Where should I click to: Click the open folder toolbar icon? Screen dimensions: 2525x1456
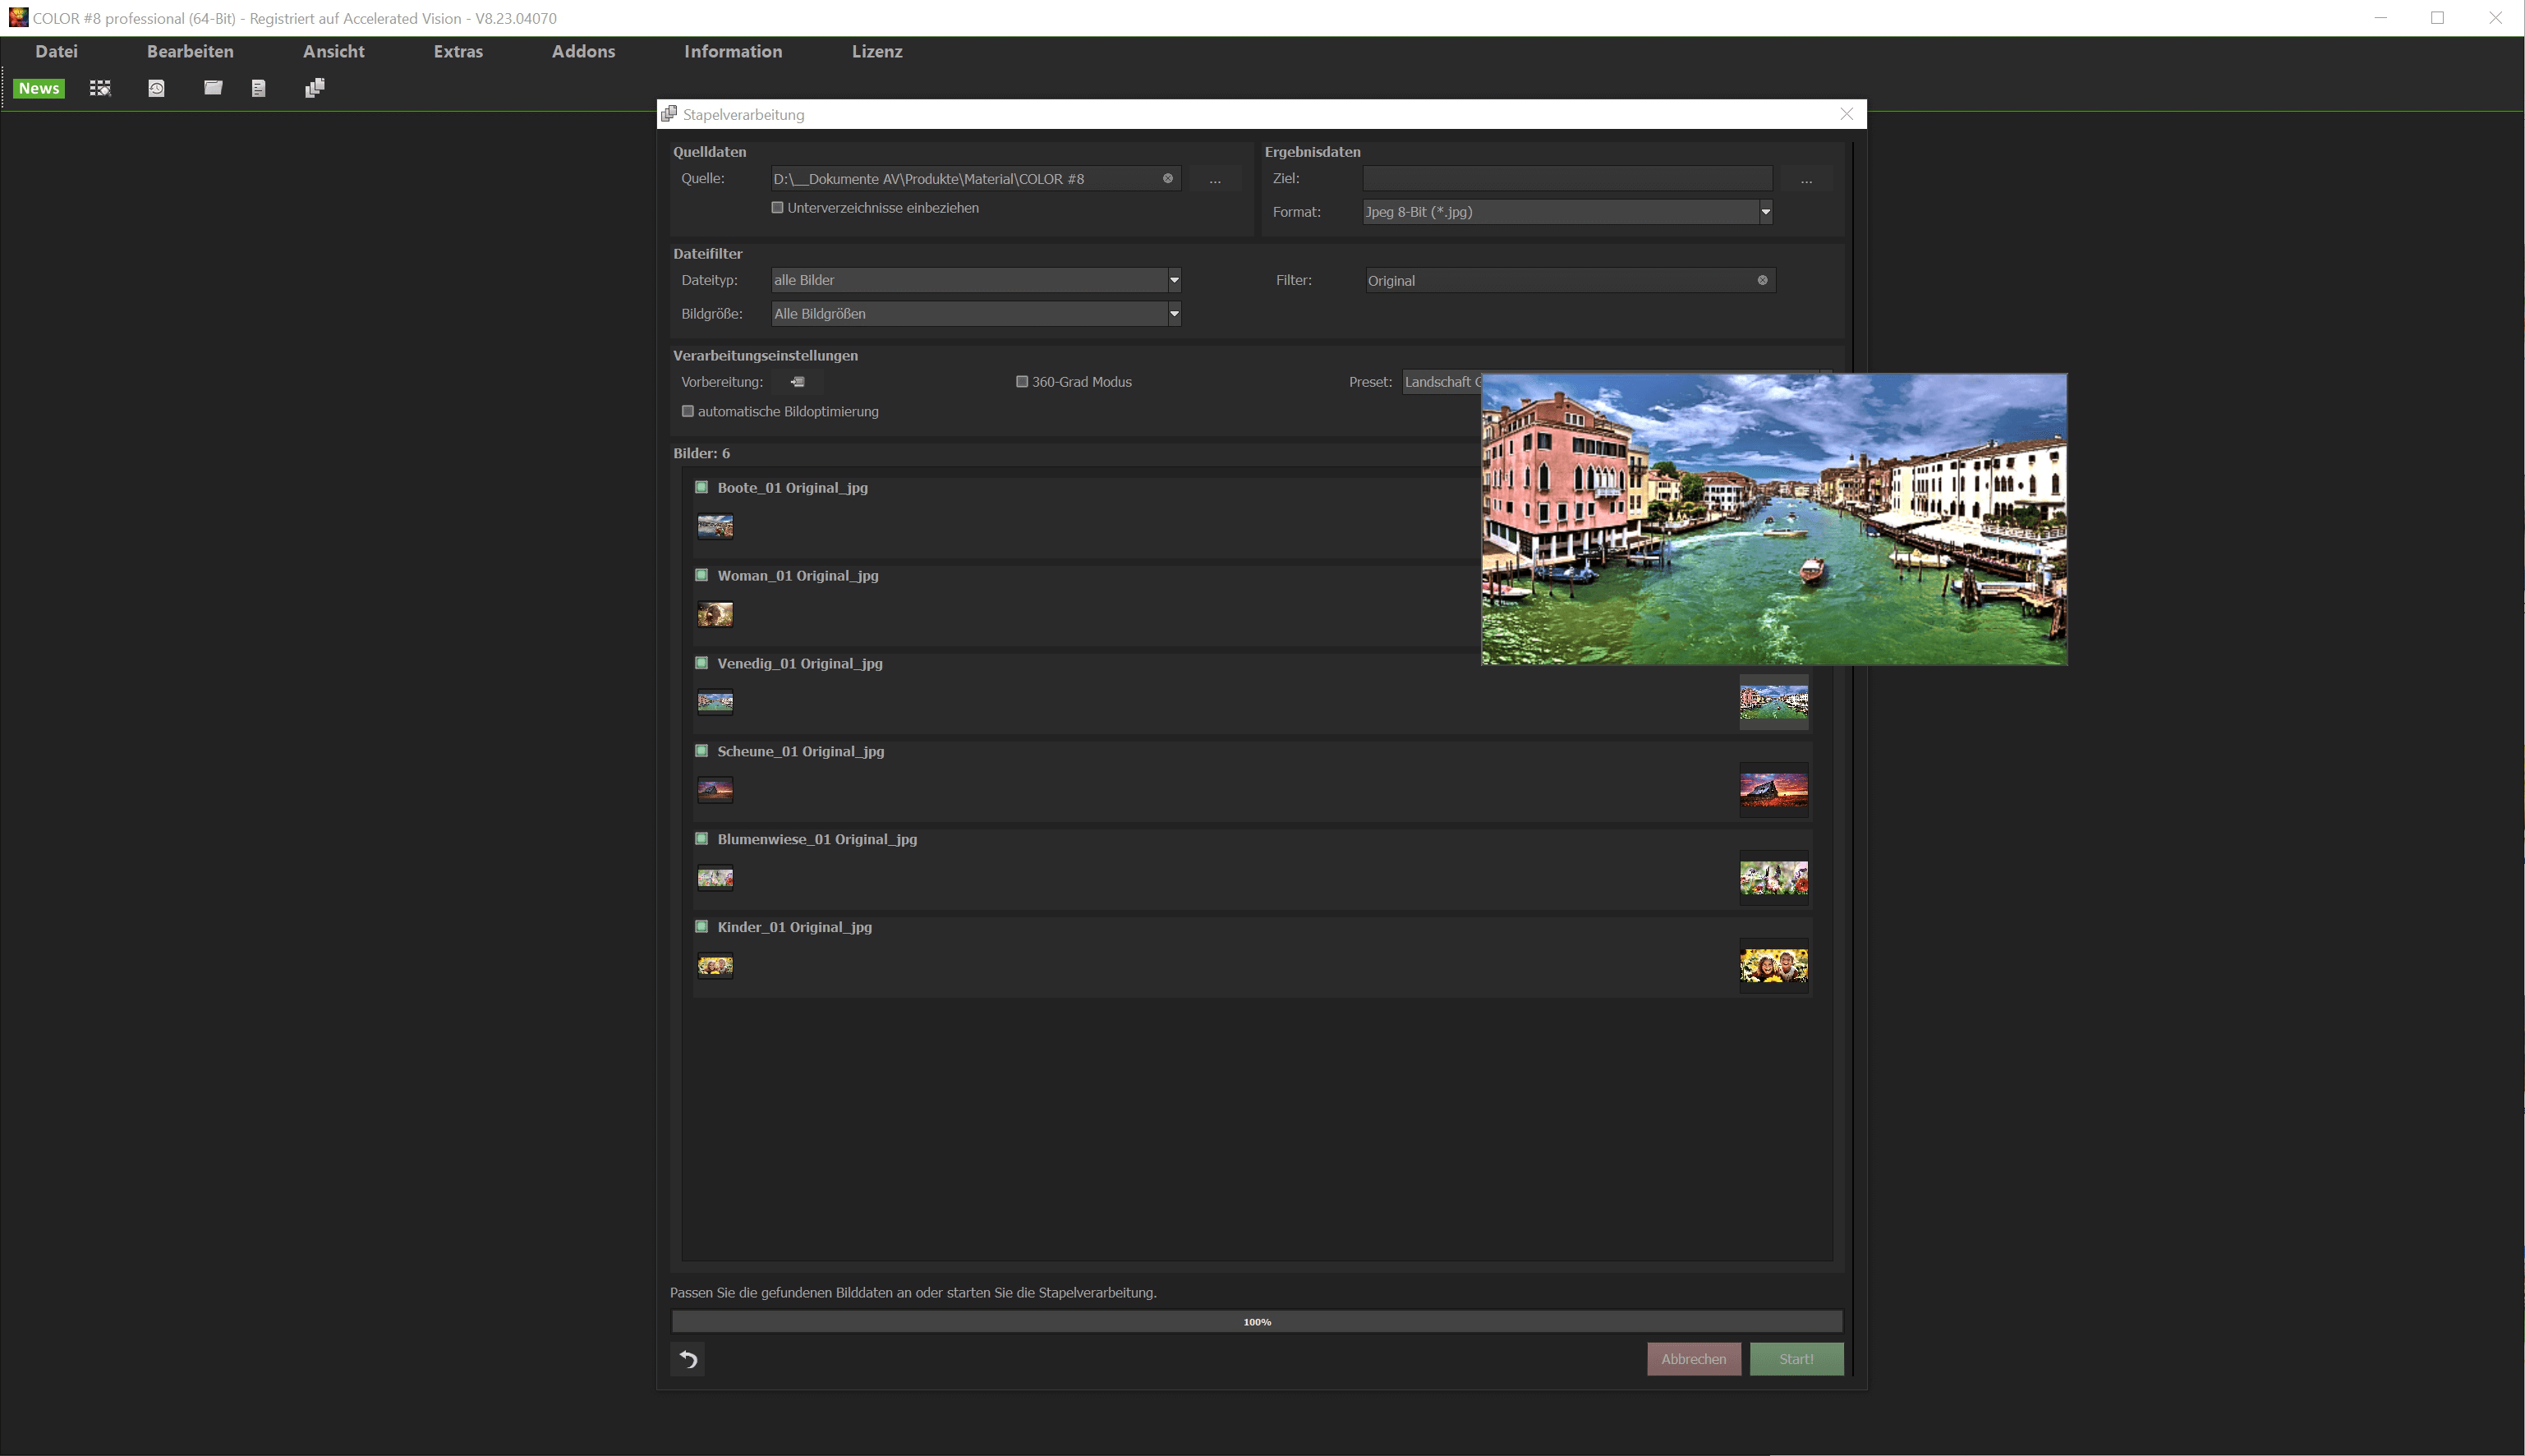(213, 88)
